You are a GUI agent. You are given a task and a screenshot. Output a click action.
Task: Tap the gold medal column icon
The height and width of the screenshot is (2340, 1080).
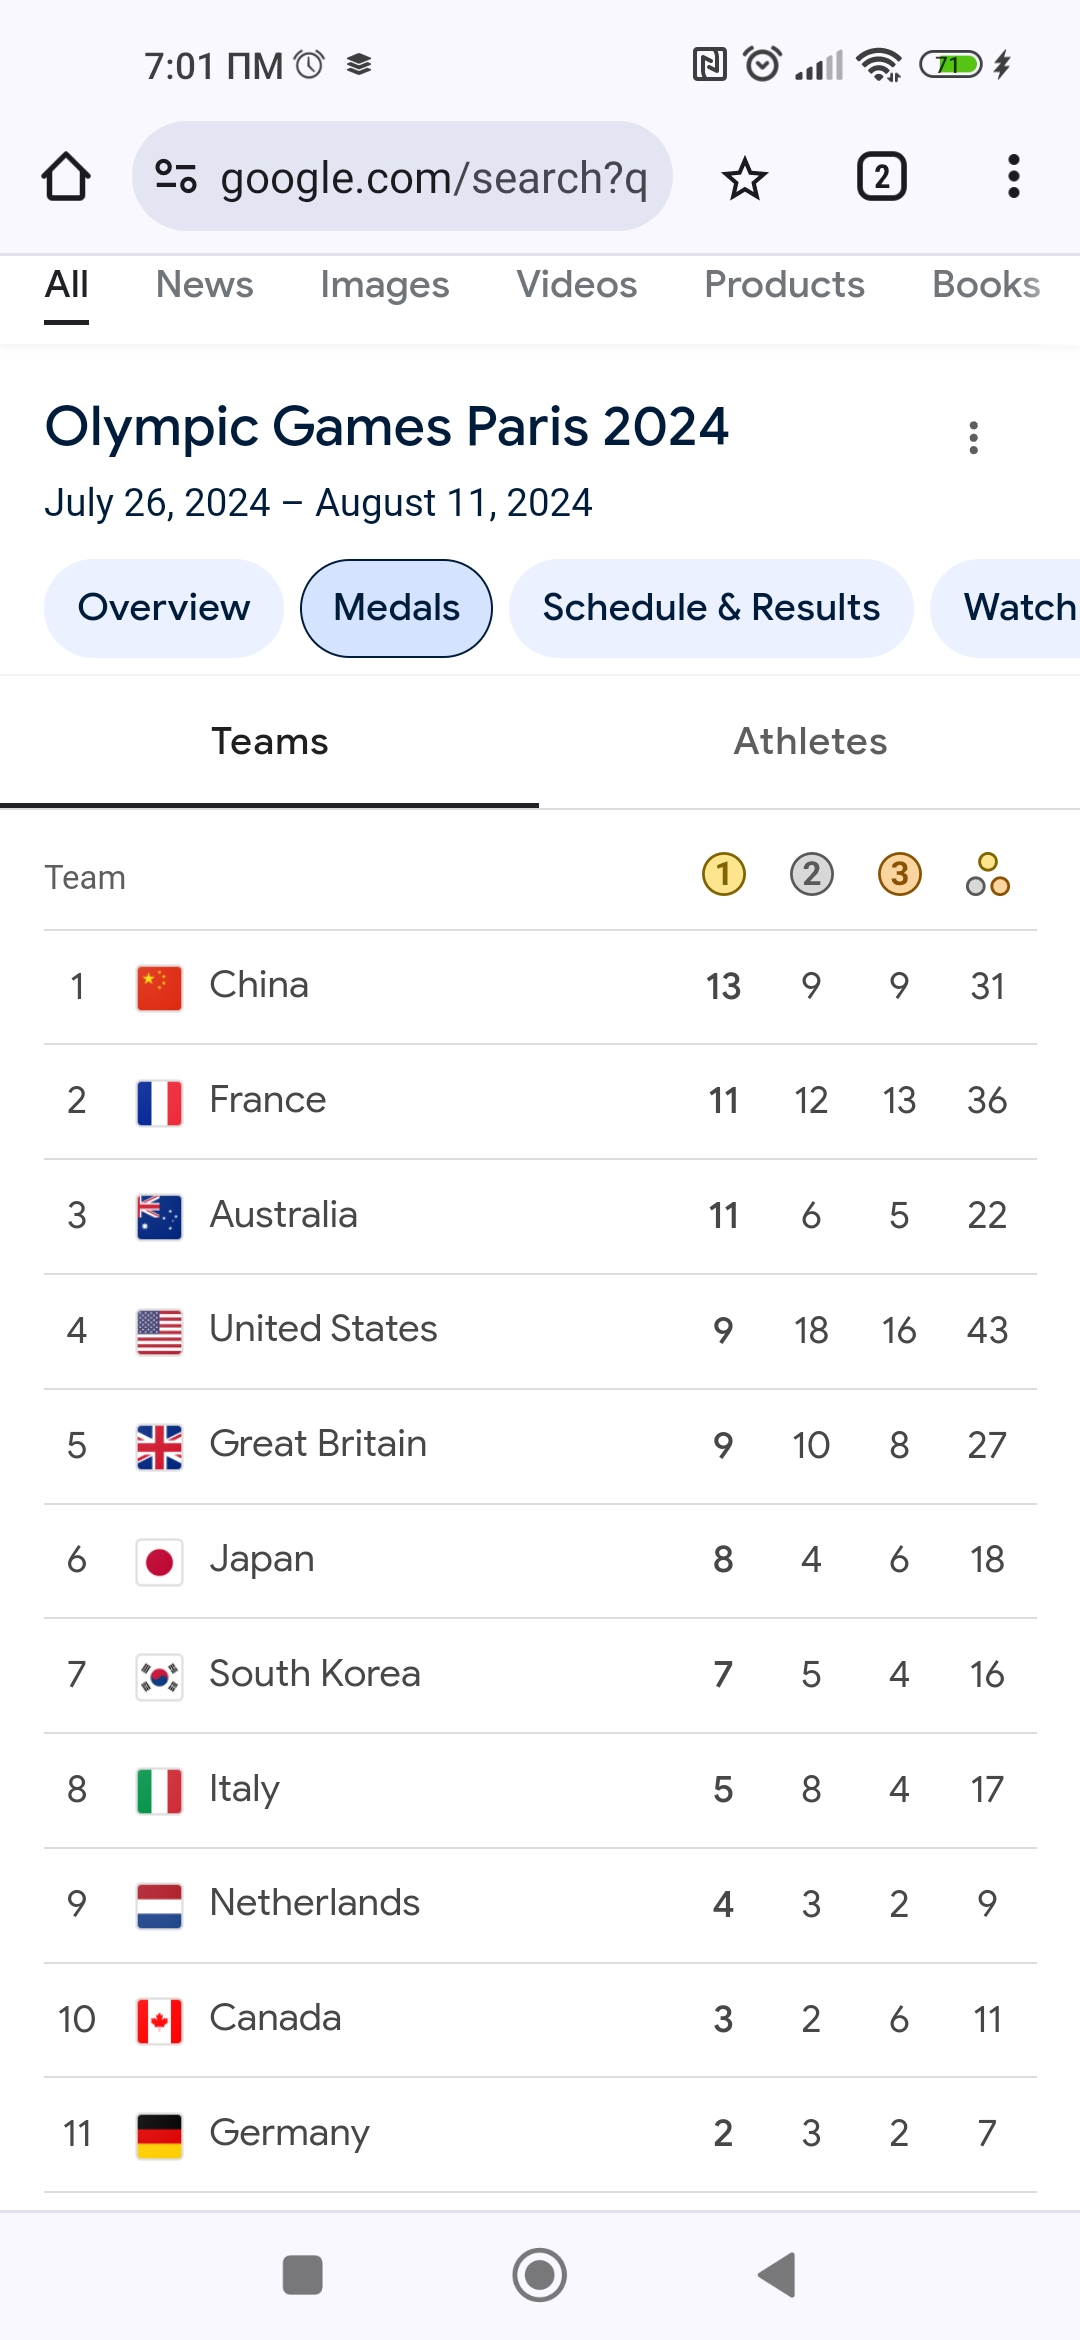[x=723, y=875]
